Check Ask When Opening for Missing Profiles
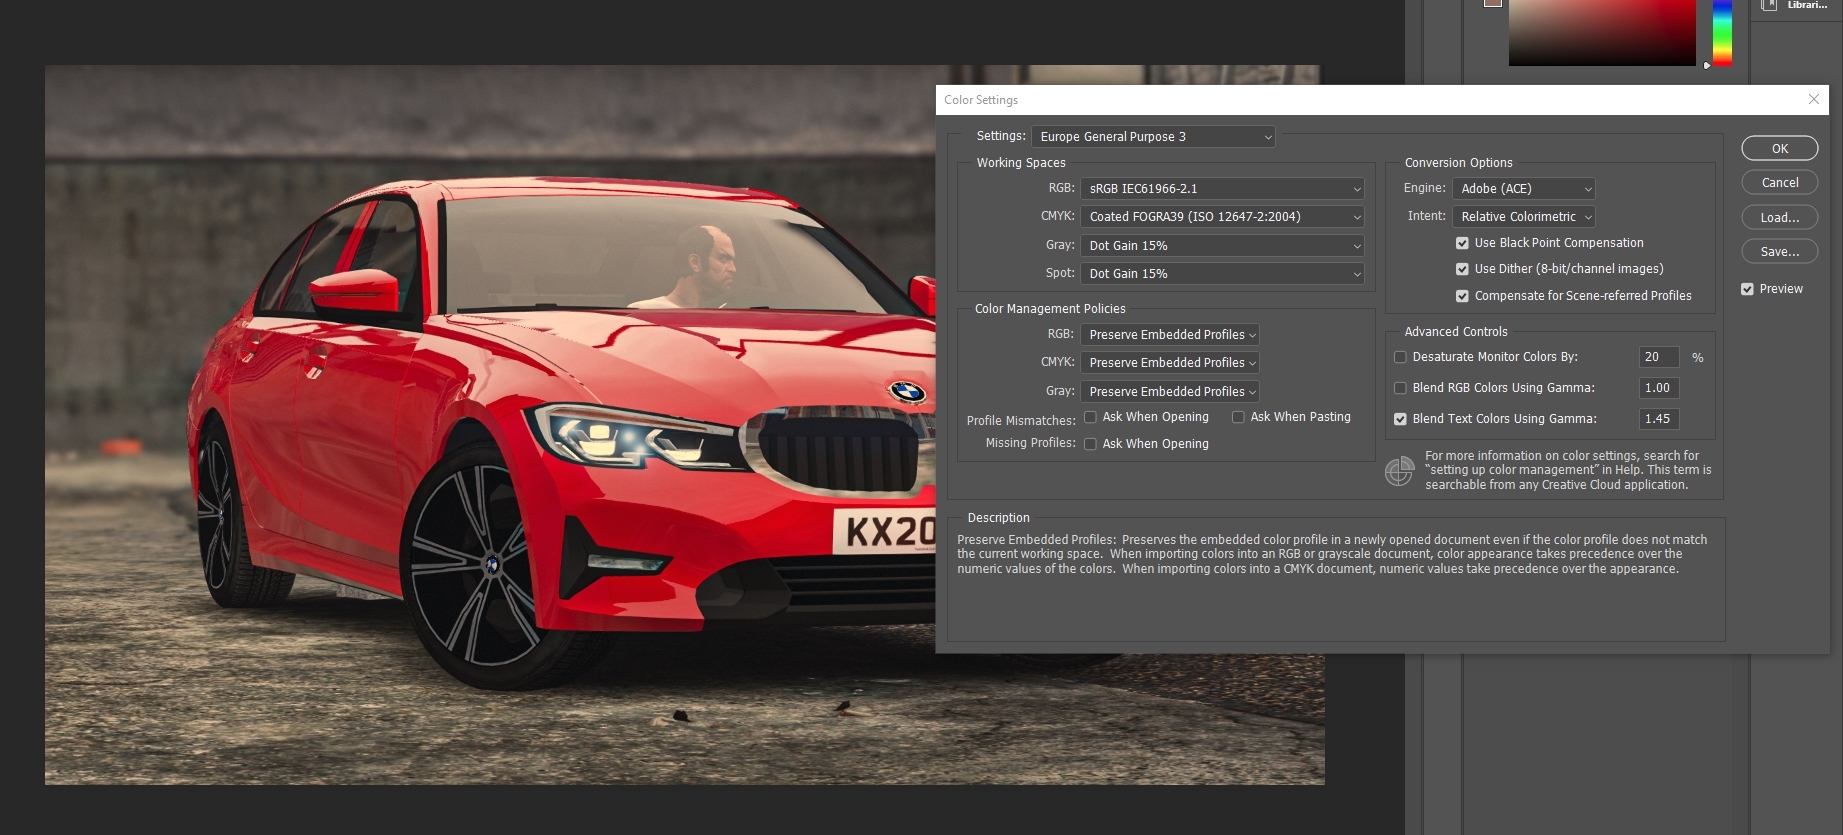Screen dimensions: 1843x835 point(1090,444)
